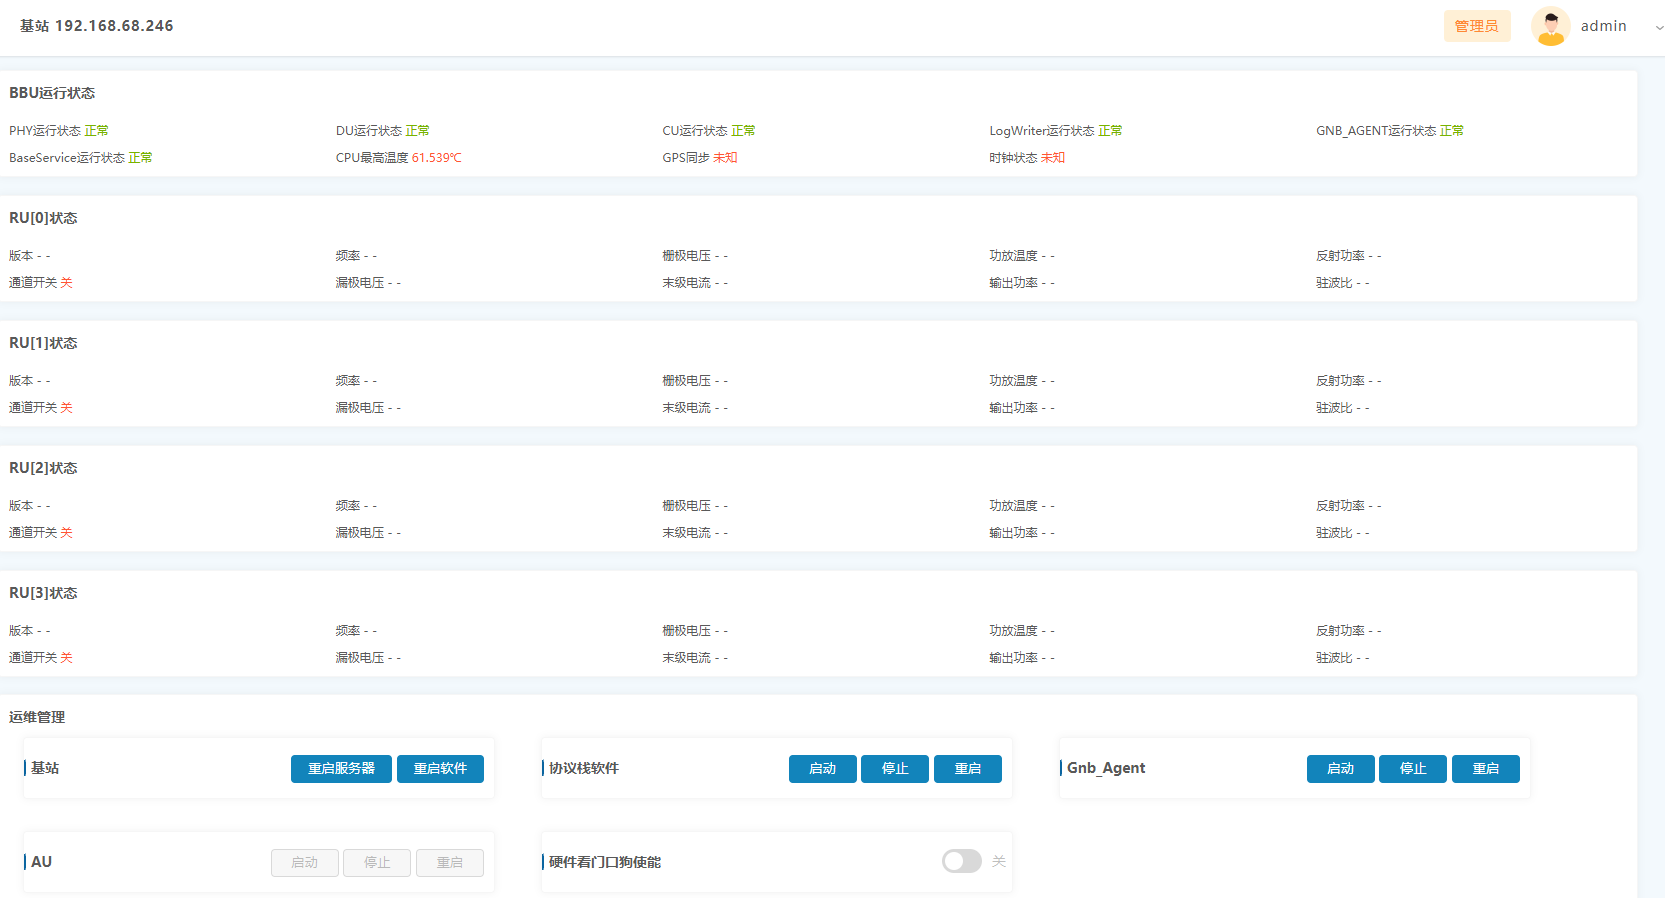
Task: Stop Gnb_Agent with 停止 button
Action: tap(1413, 768)
